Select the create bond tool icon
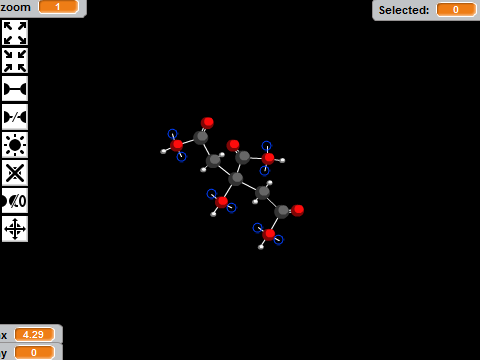The width and height of the screenshot is (480, 360). [x=15, y=89]
